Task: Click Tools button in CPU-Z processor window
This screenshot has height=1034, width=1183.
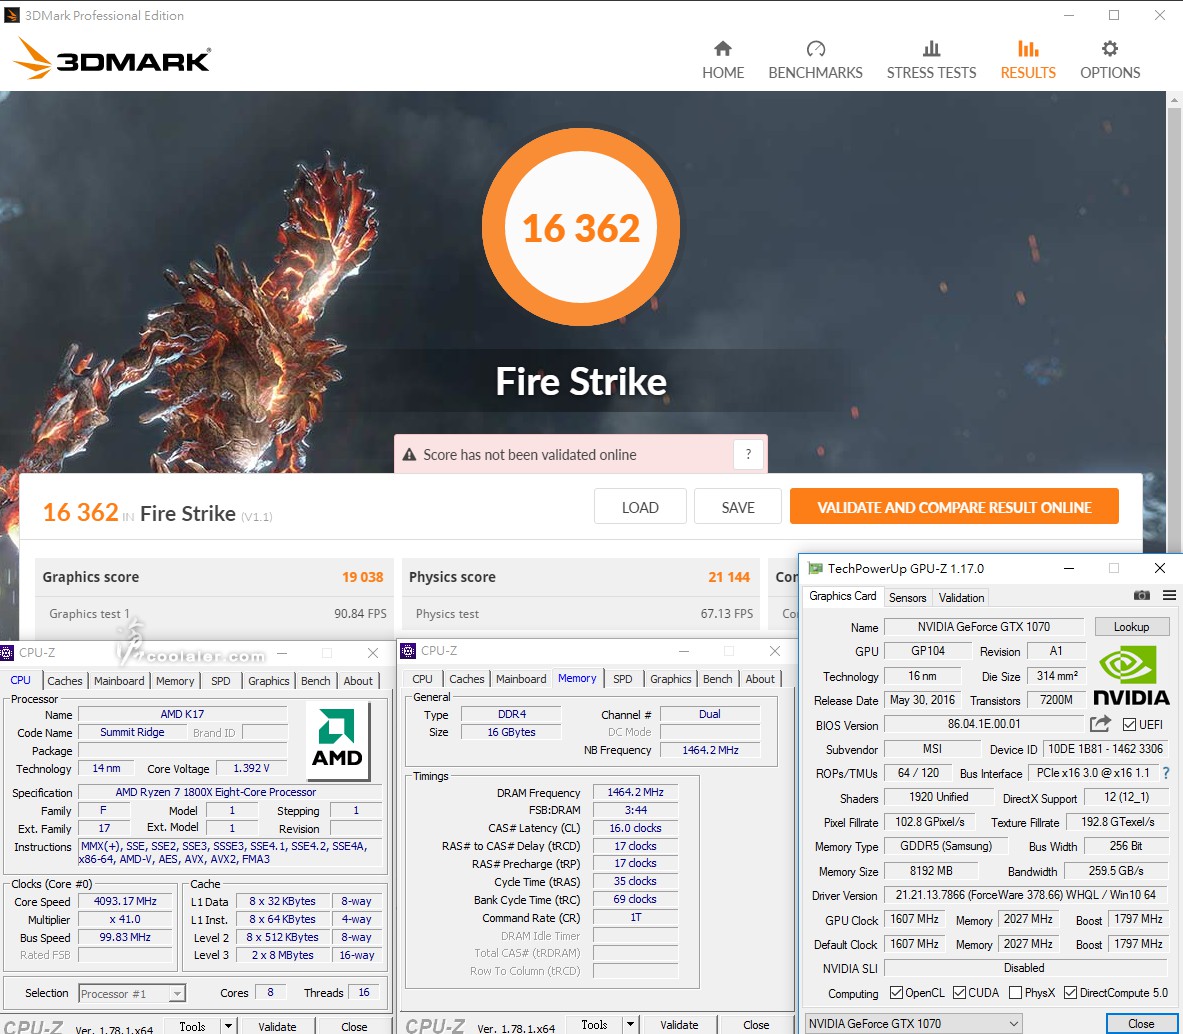Action: tap(192, 1026)
